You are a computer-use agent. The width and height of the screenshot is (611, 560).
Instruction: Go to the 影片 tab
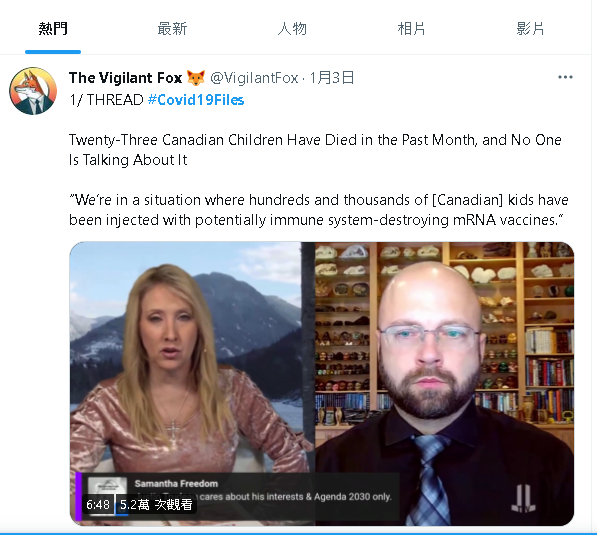click(x=530, y=28)
